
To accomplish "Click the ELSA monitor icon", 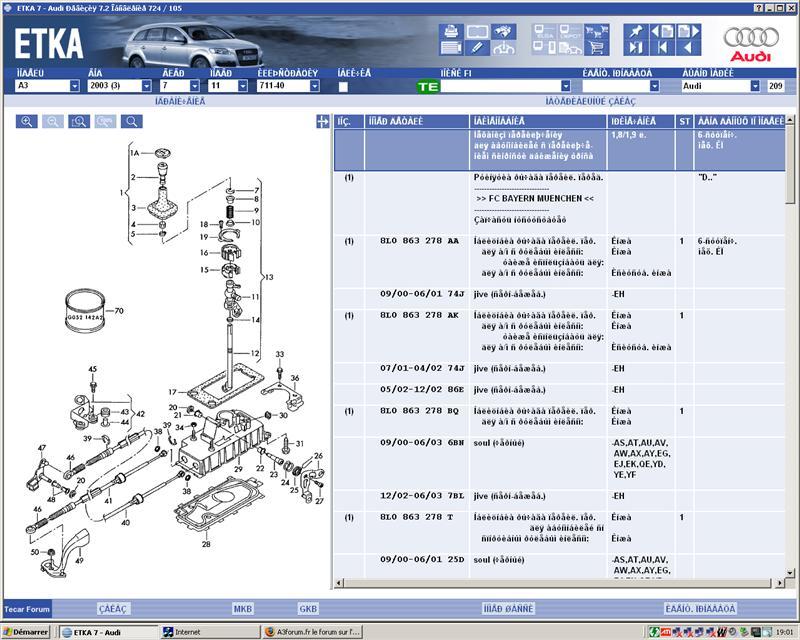I will (544, 32).
